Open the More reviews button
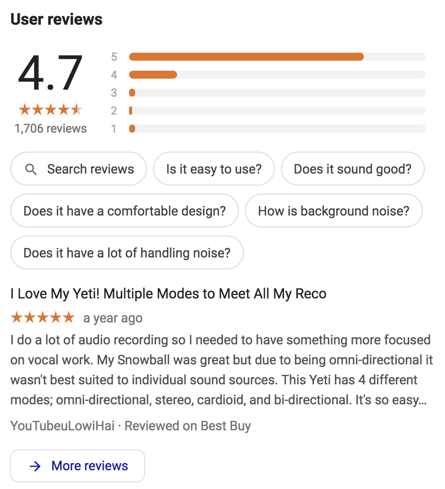The height and width of the screenshot is (489, 445). 78,466
